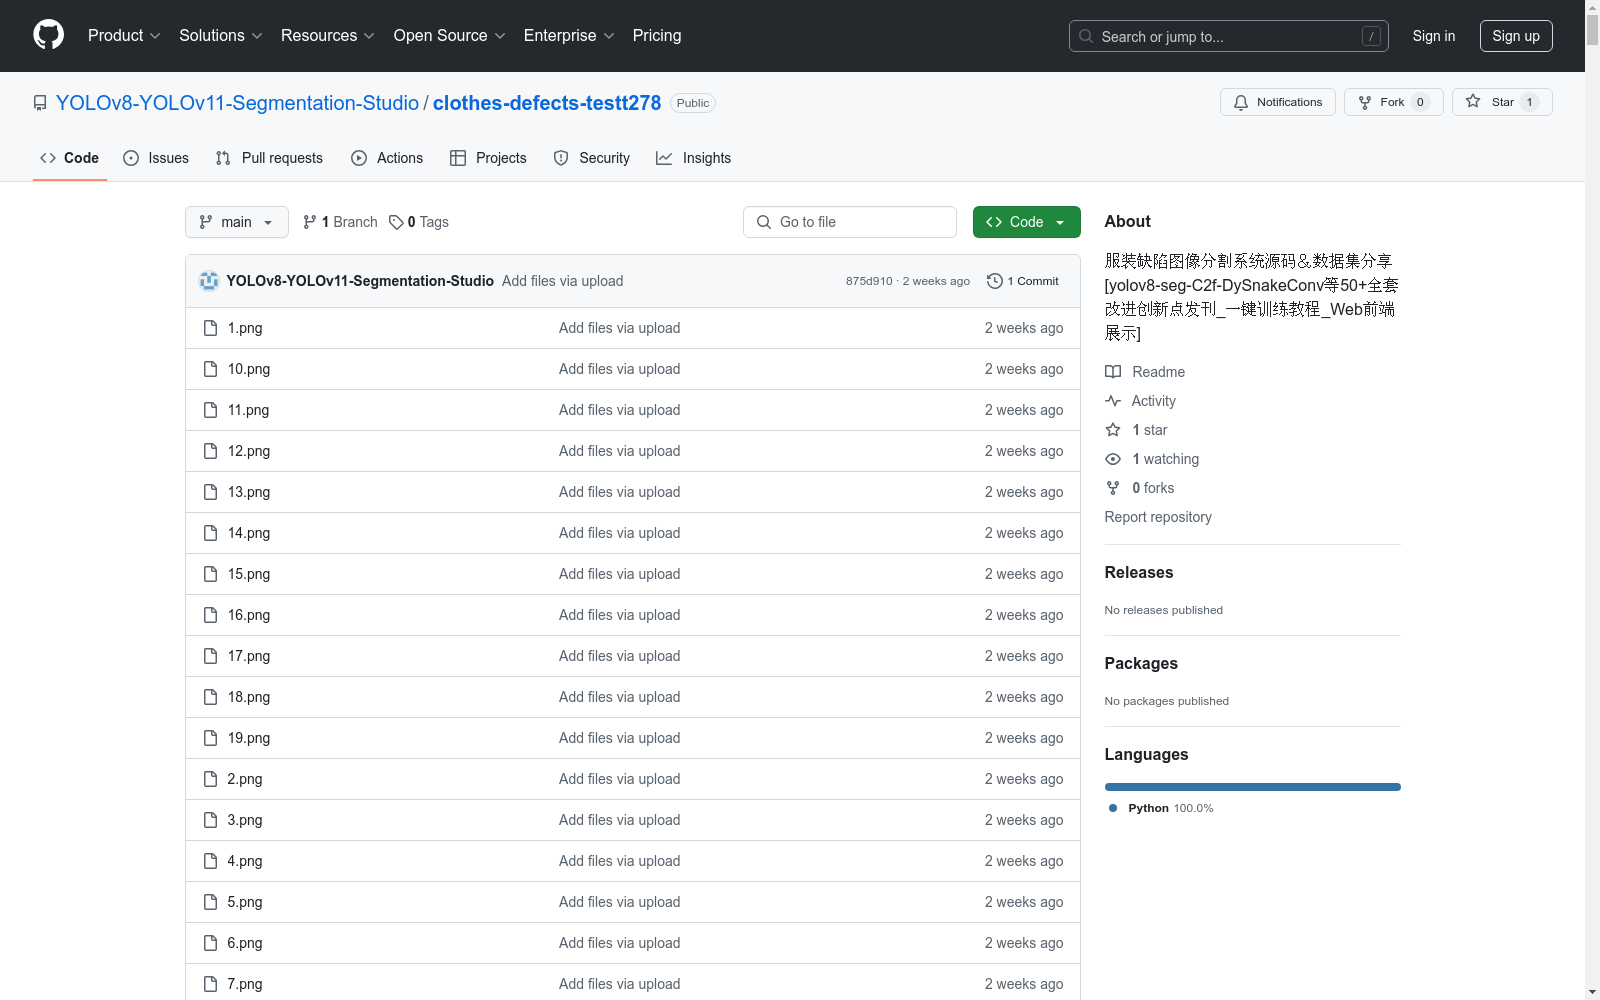
Task: Expand the Solutions menu
Action: [x=221, y=36]
